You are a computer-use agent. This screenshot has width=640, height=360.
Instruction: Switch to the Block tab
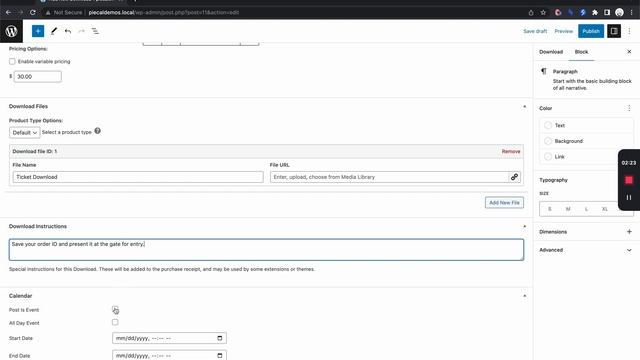[x=581, y=52]
